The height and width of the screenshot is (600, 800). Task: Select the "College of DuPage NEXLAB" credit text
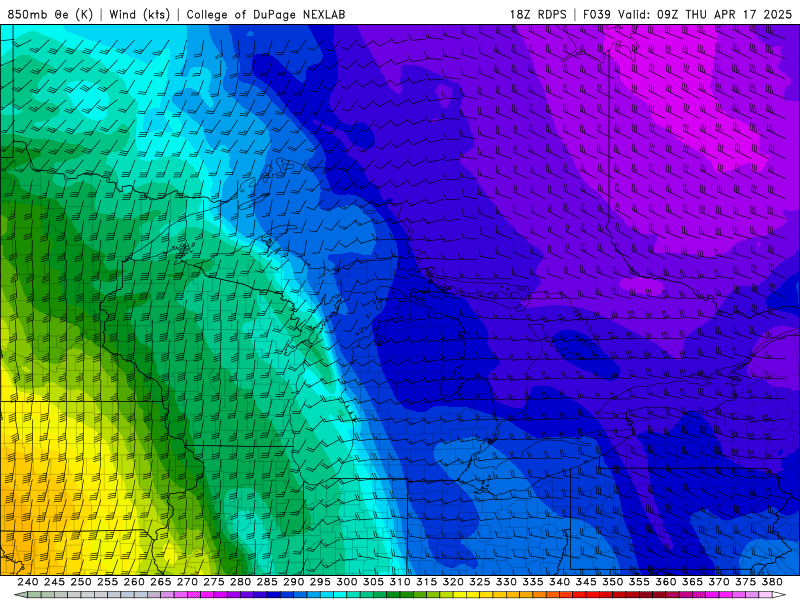[265, 14]
